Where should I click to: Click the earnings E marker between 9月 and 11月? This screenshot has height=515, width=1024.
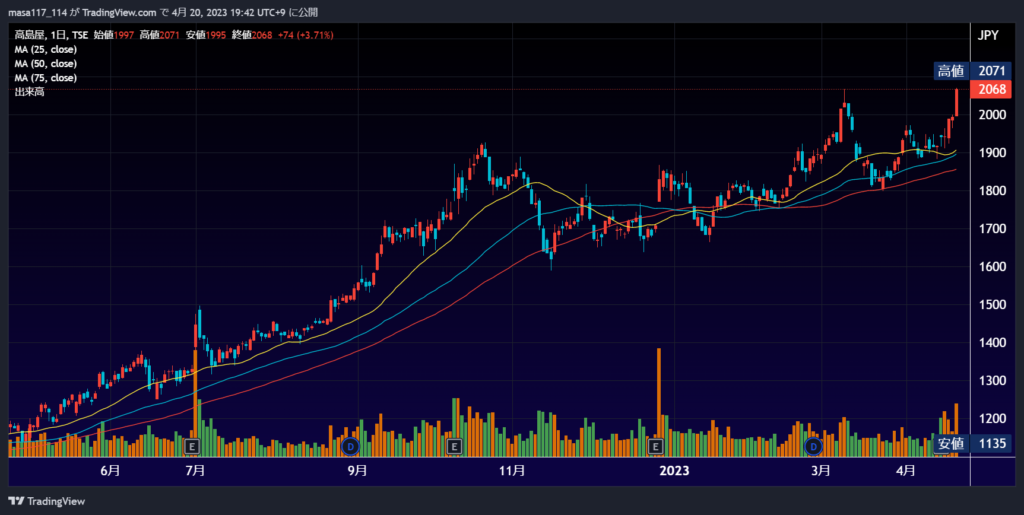455,446
